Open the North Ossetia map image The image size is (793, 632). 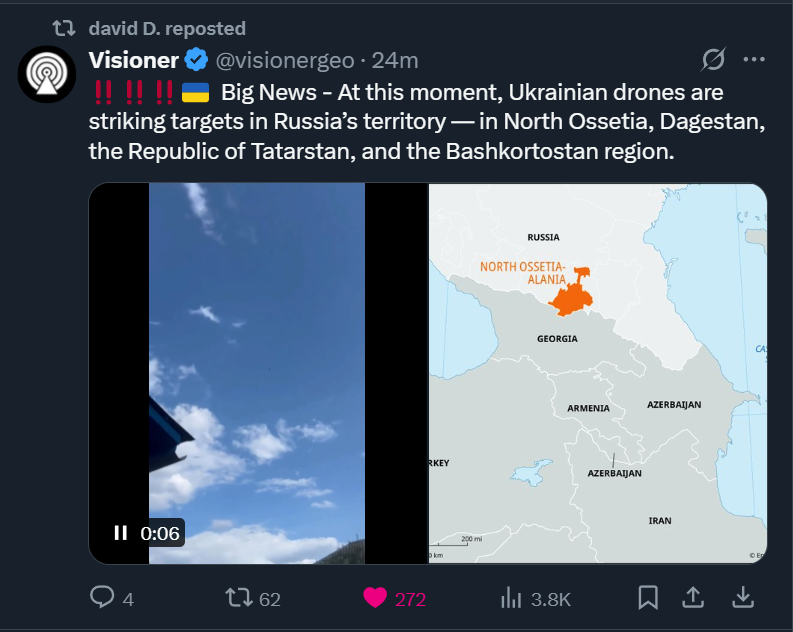(x=598, y=373)
